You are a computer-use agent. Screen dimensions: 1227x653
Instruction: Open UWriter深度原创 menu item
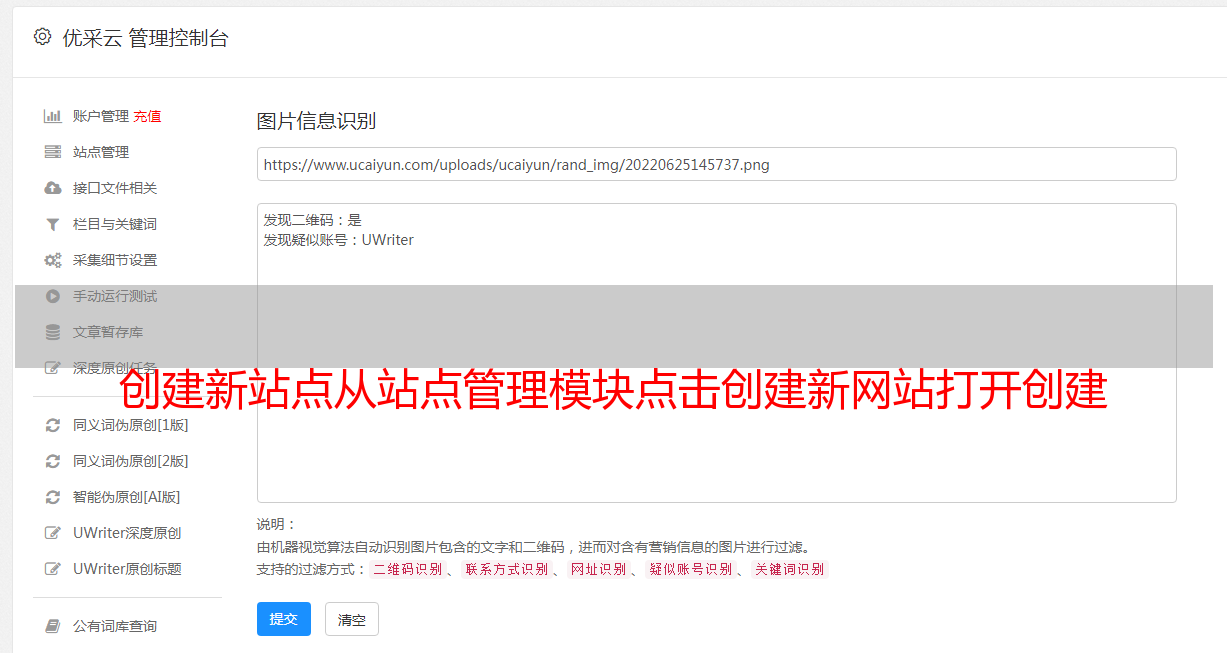click(x=127, y=533)
